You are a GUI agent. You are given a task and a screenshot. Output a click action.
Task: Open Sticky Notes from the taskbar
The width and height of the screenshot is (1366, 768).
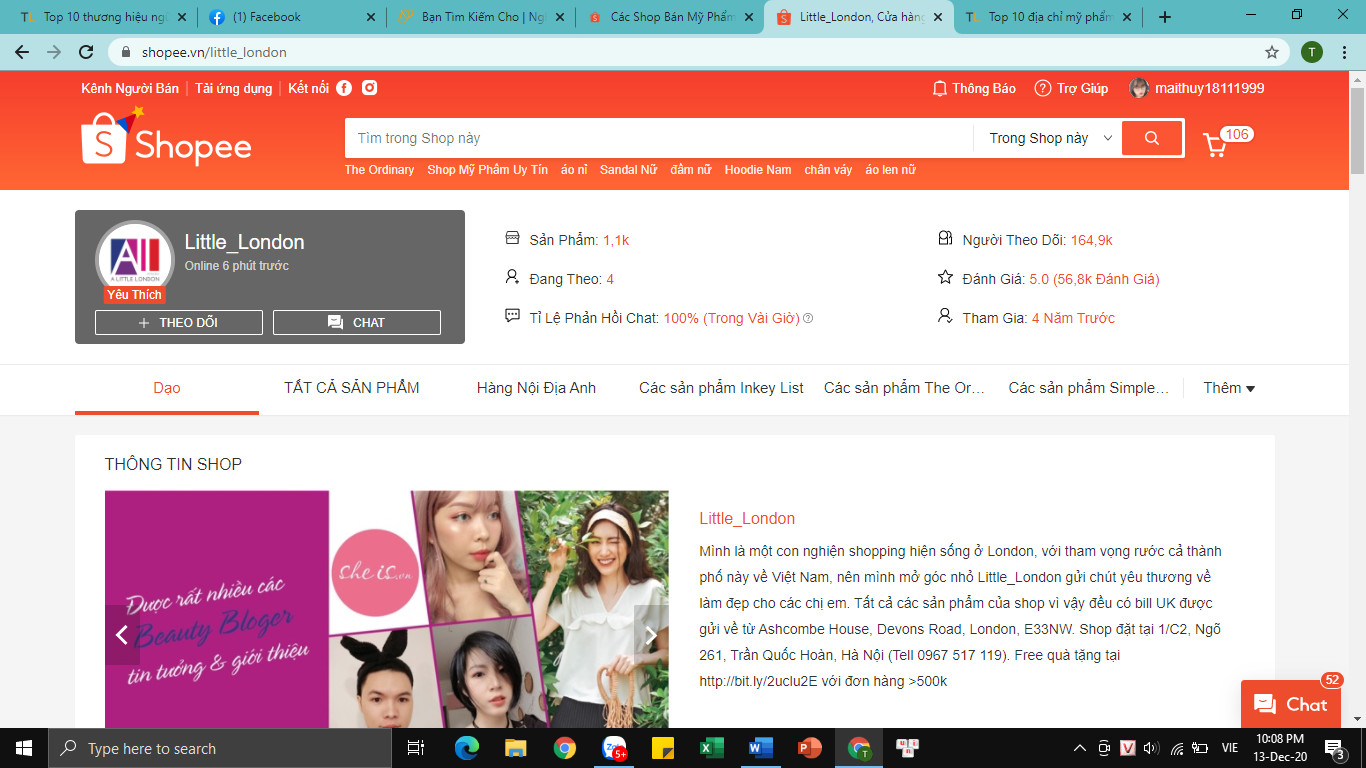(663, 748)
